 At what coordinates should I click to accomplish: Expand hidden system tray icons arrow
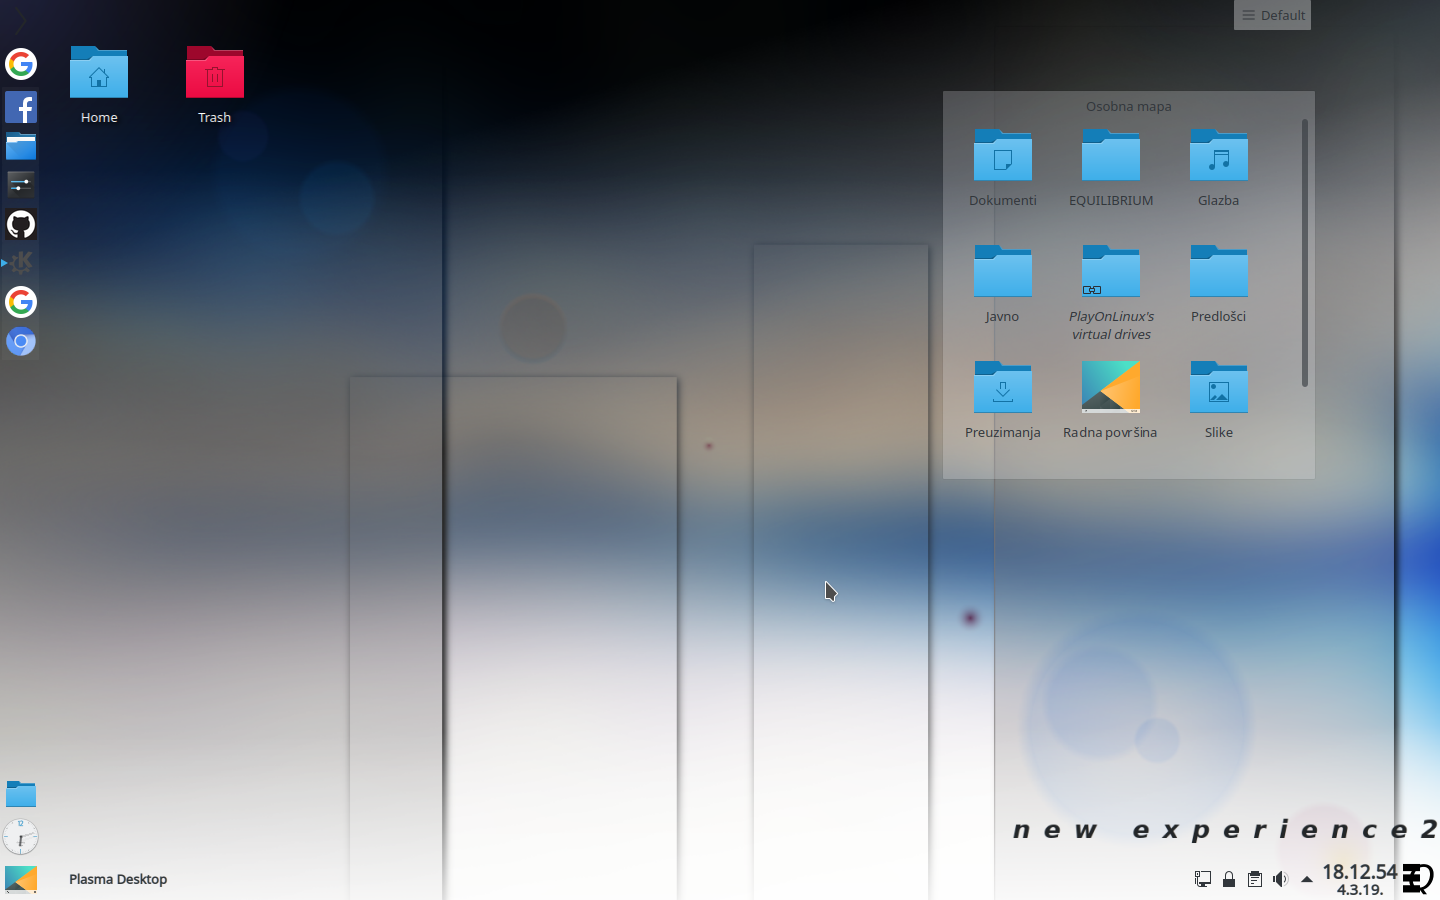pos(1306,880)
